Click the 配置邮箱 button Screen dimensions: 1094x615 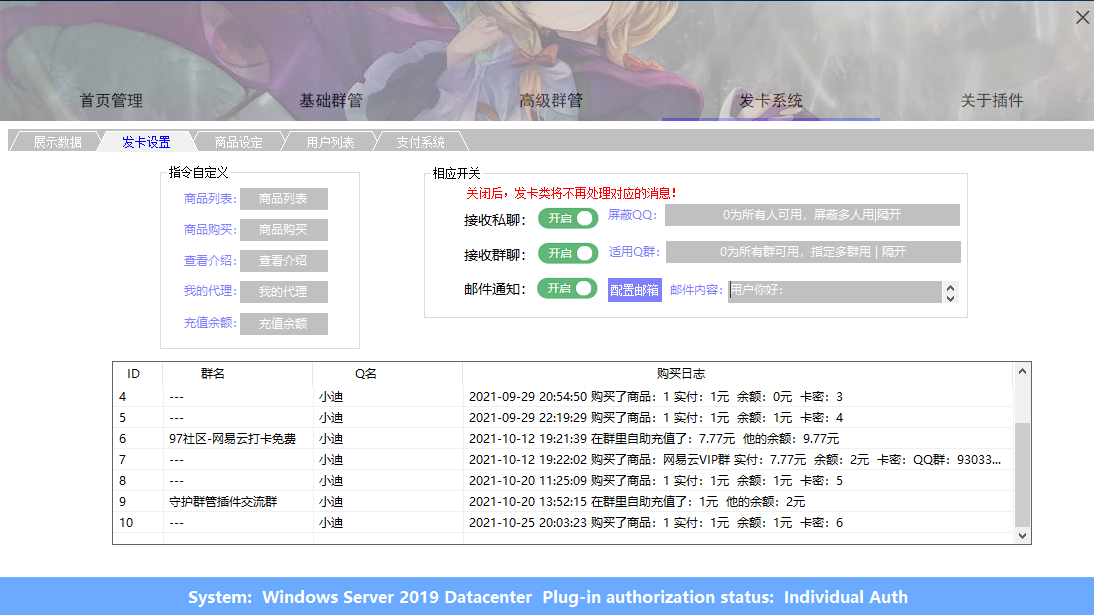pyautogui.click(x=634, y=290)
